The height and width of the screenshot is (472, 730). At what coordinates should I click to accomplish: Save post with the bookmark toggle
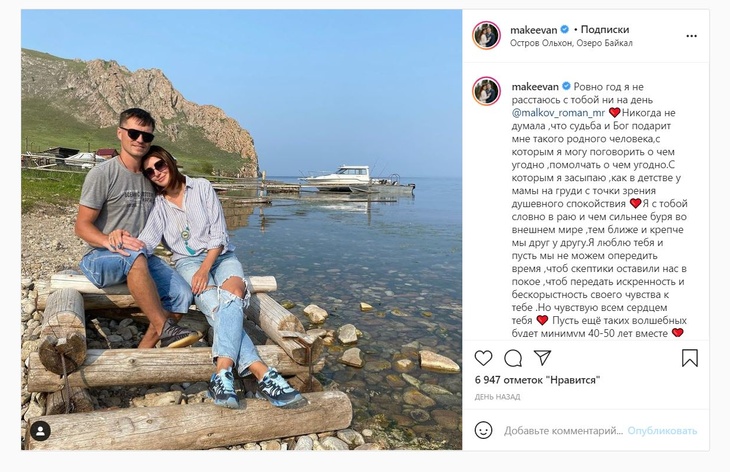689,358
